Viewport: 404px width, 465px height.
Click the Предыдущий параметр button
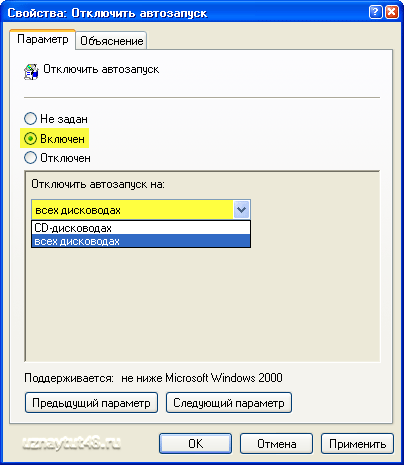coord(91,403)
